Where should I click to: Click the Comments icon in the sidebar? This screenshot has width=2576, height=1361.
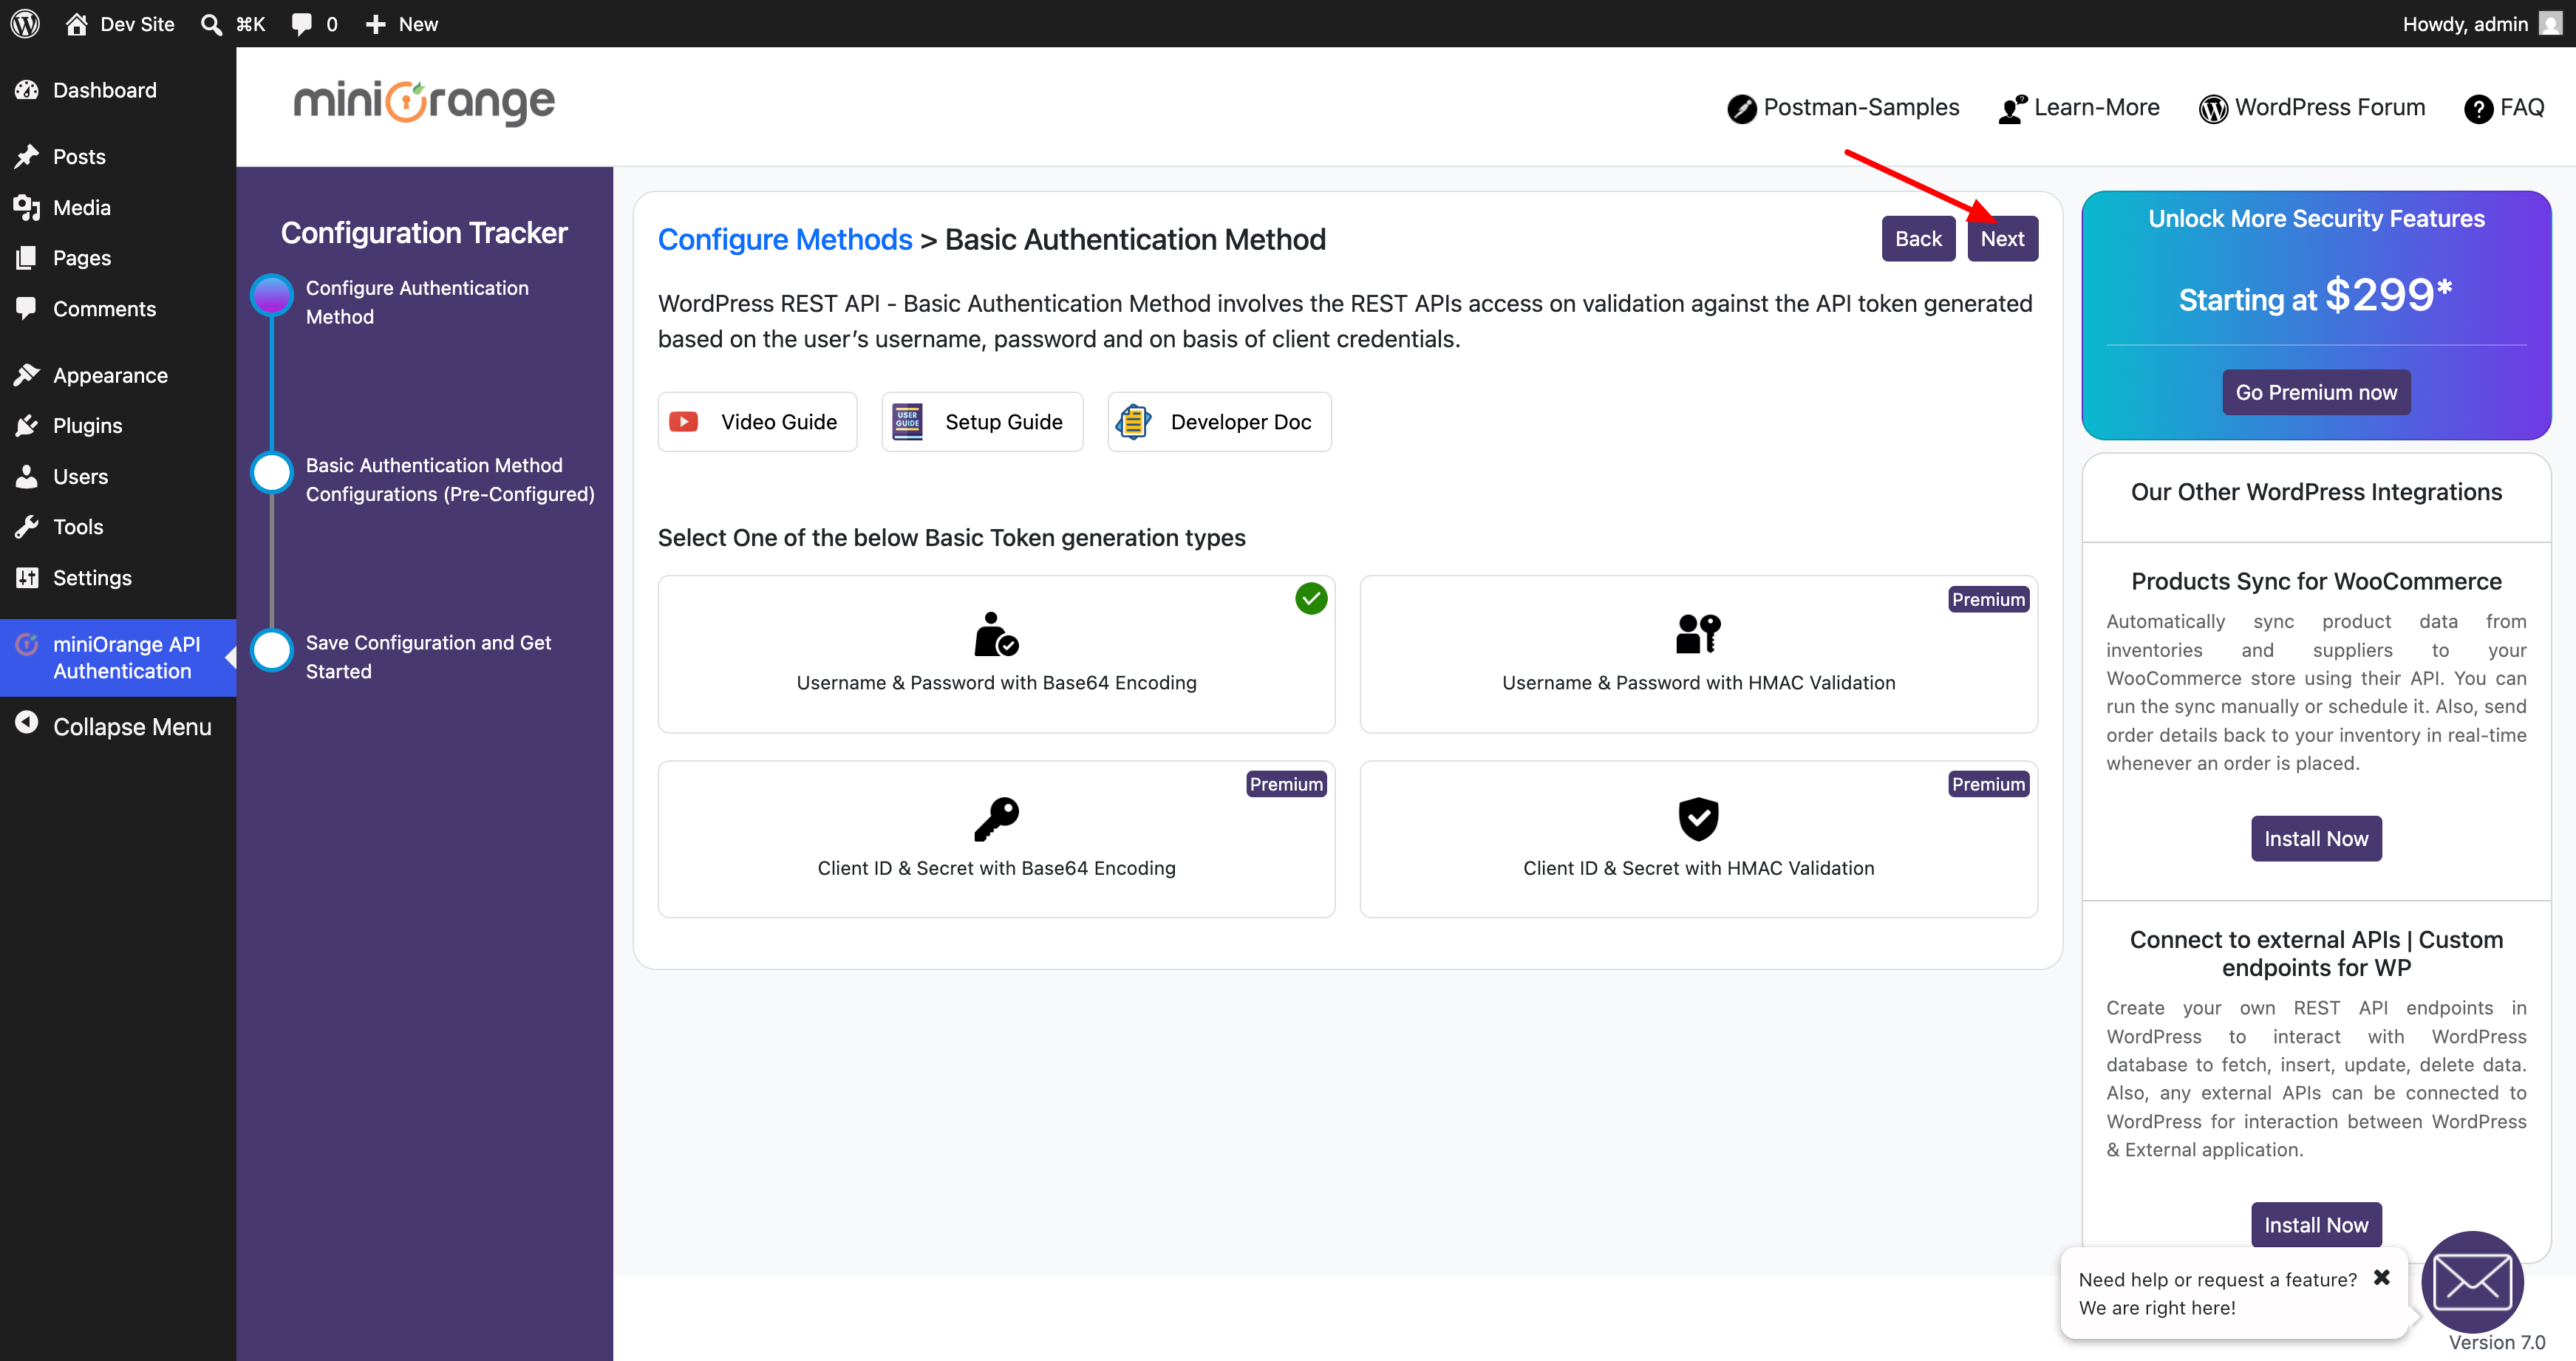click(27, 308)
